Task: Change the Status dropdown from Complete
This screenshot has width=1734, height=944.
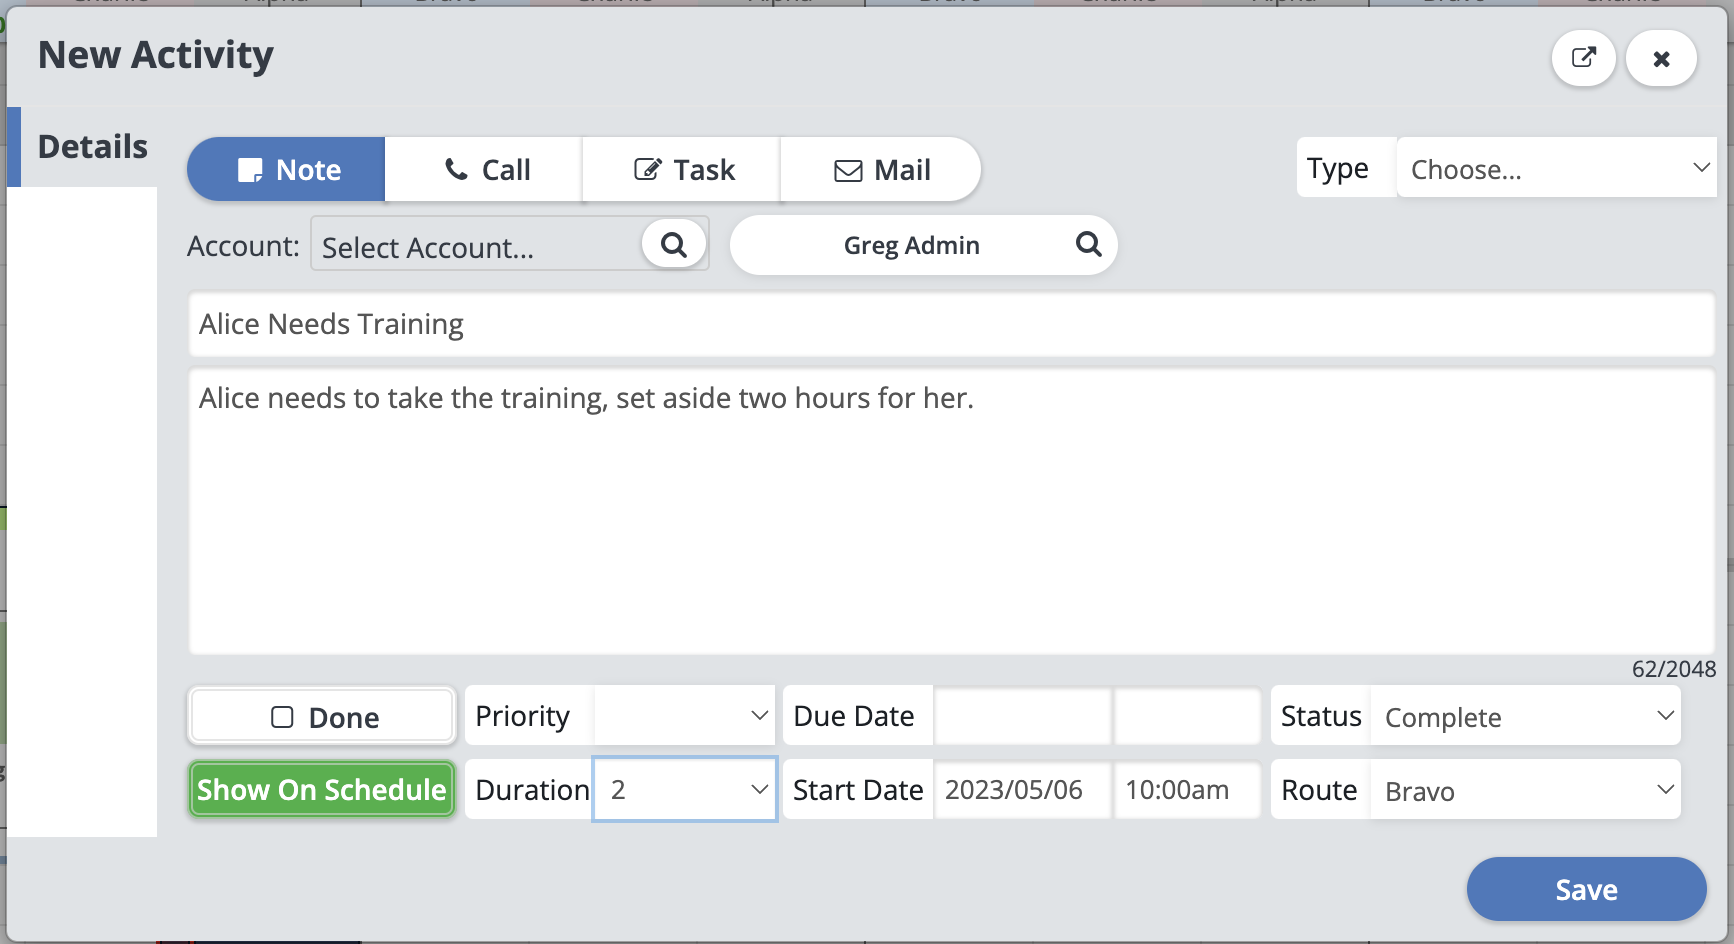Action: (1525, 717)
